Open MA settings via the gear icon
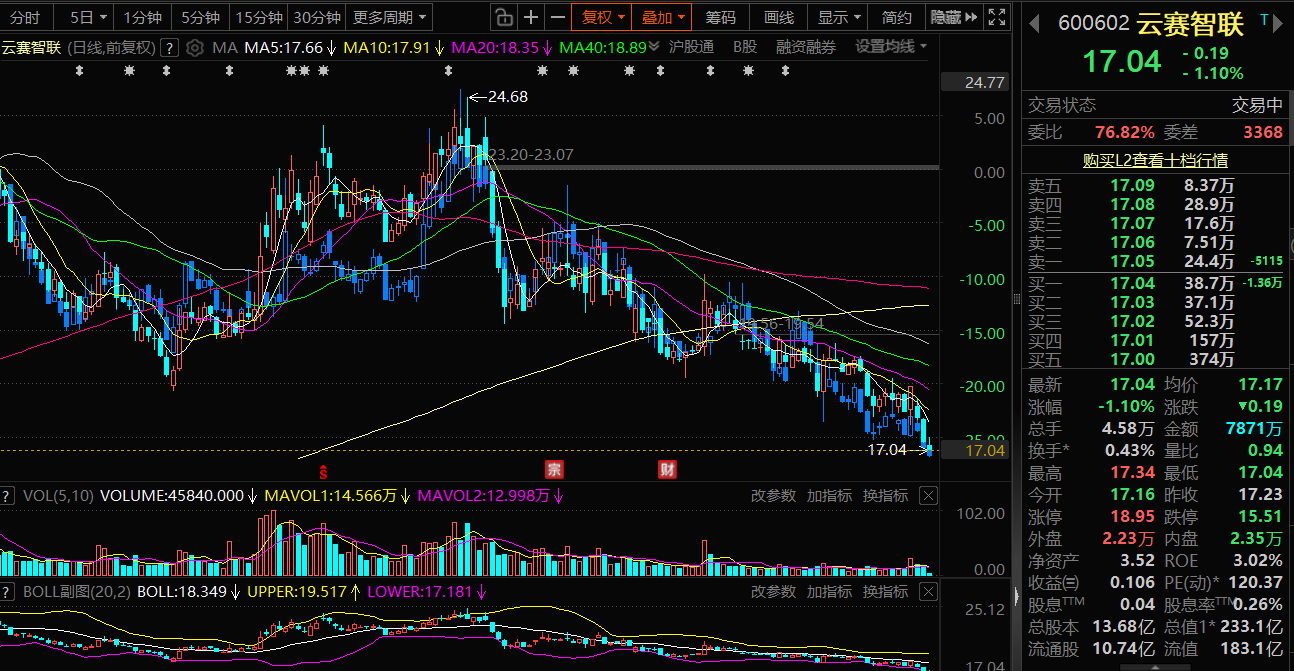 coord(195,47)
